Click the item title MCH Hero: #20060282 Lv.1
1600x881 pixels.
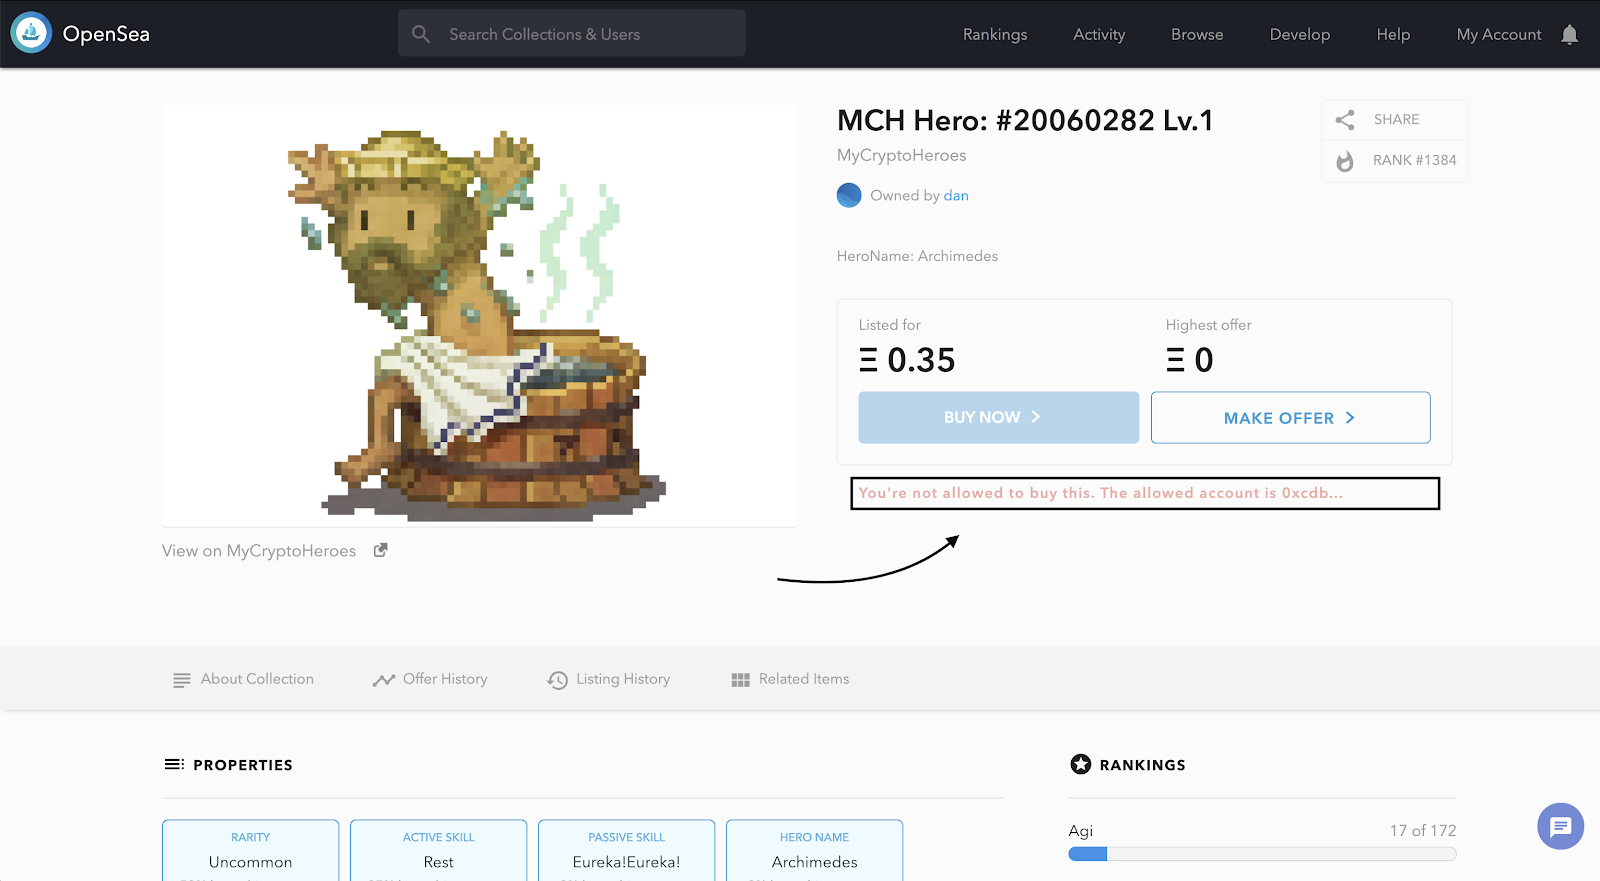click(1025, 121)
